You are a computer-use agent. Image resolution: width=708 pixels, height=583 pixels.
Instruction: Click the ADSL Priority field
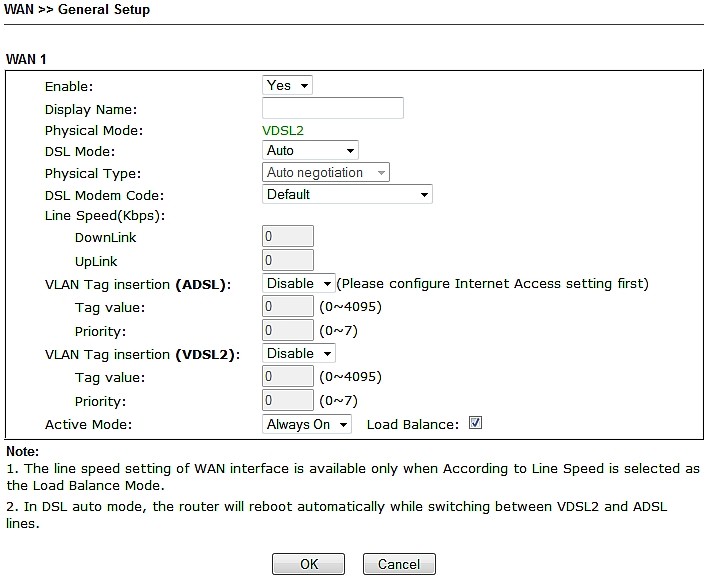[x=288, y=330]
